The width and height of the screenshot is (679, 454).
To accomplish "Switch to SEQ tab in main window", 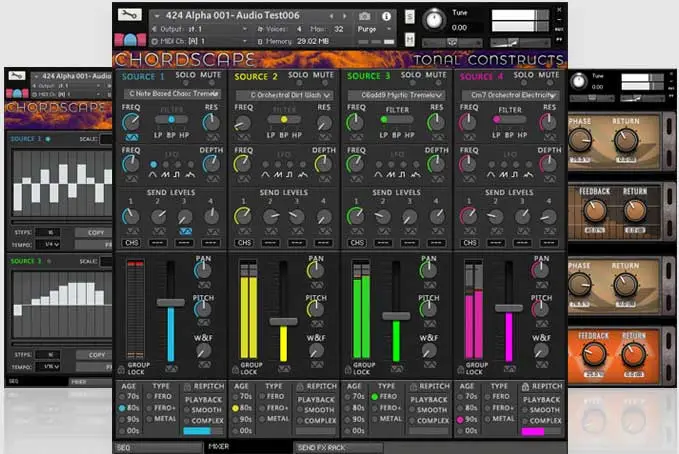I will tap(158, 448).
